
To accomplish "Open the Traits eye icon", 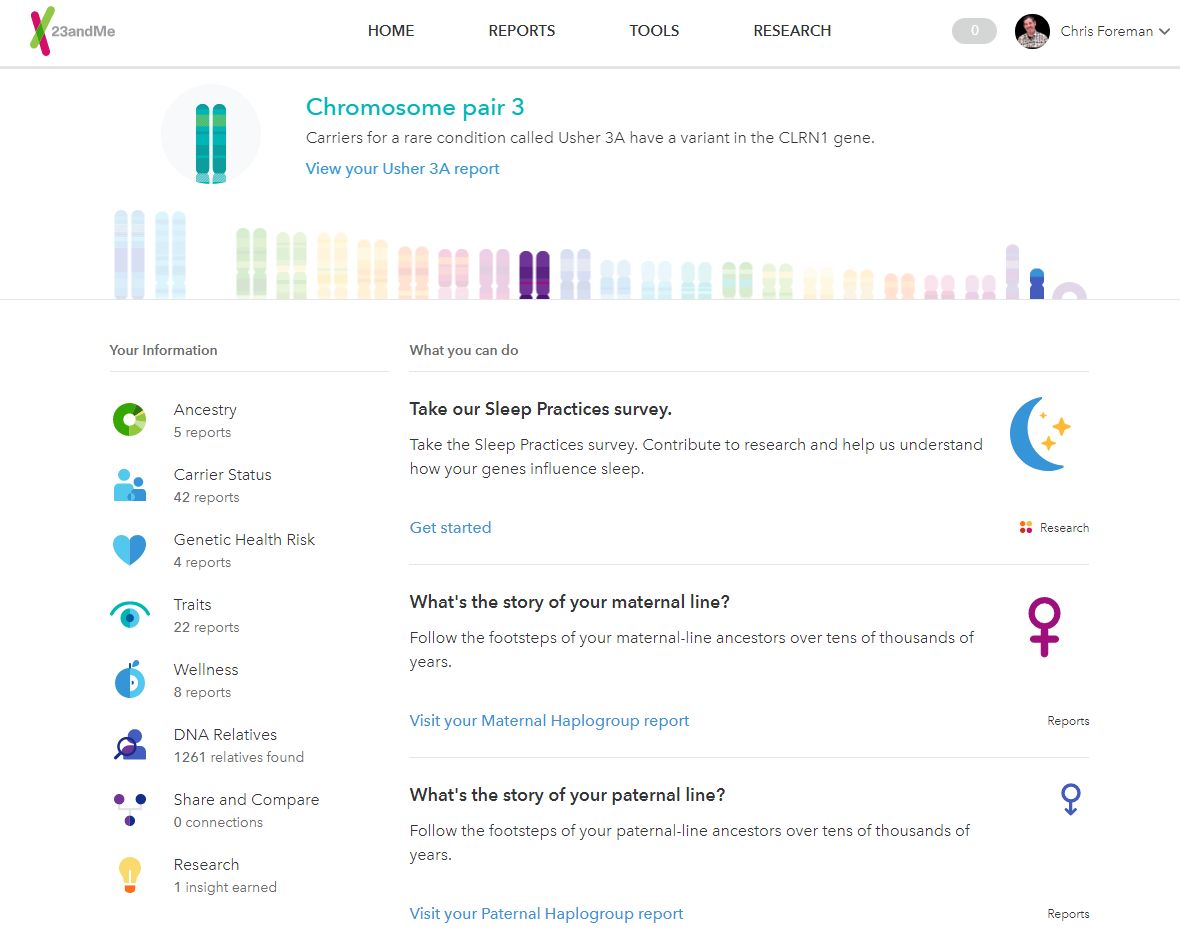I will 129,615.
